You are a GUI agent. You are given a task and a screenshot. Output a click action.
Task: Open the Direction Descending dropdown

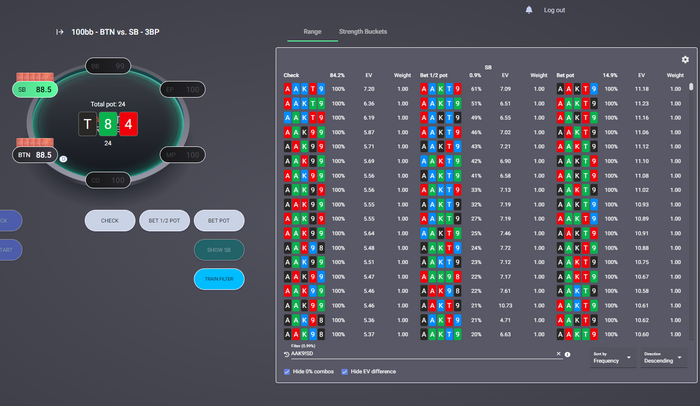(663, 358)
